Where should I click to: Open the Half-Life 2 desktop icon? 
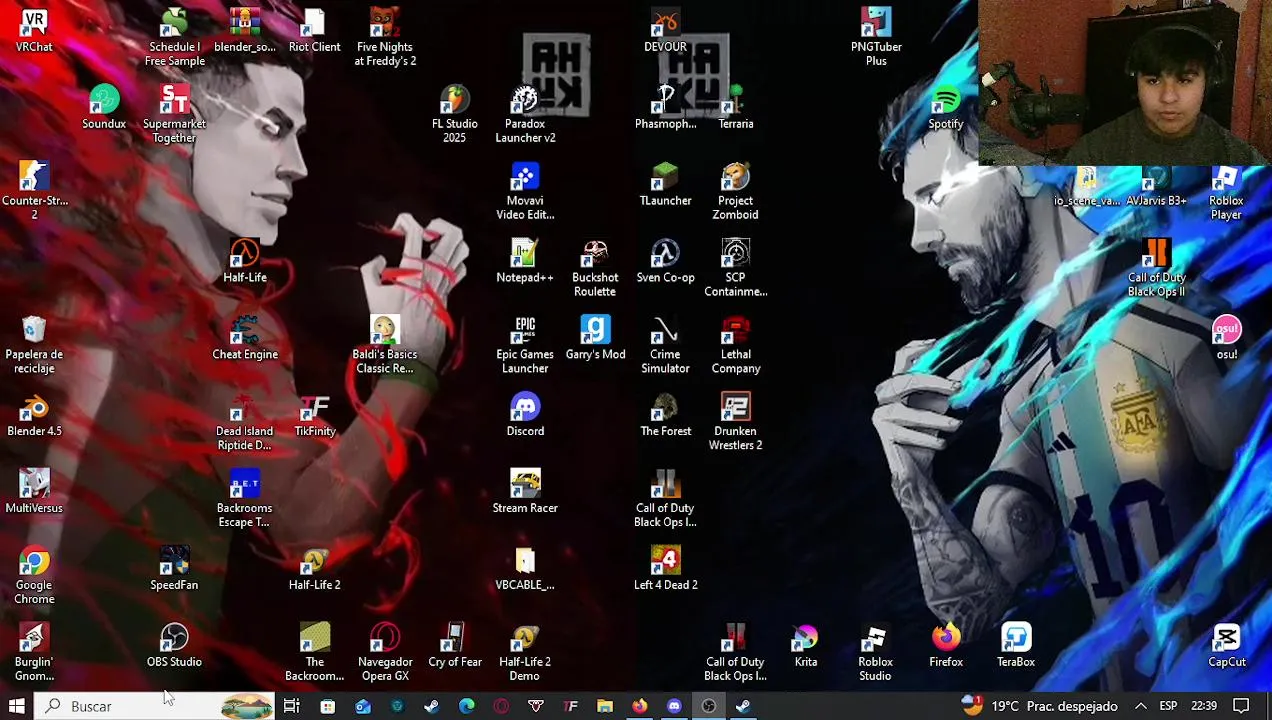click(314, 570)
